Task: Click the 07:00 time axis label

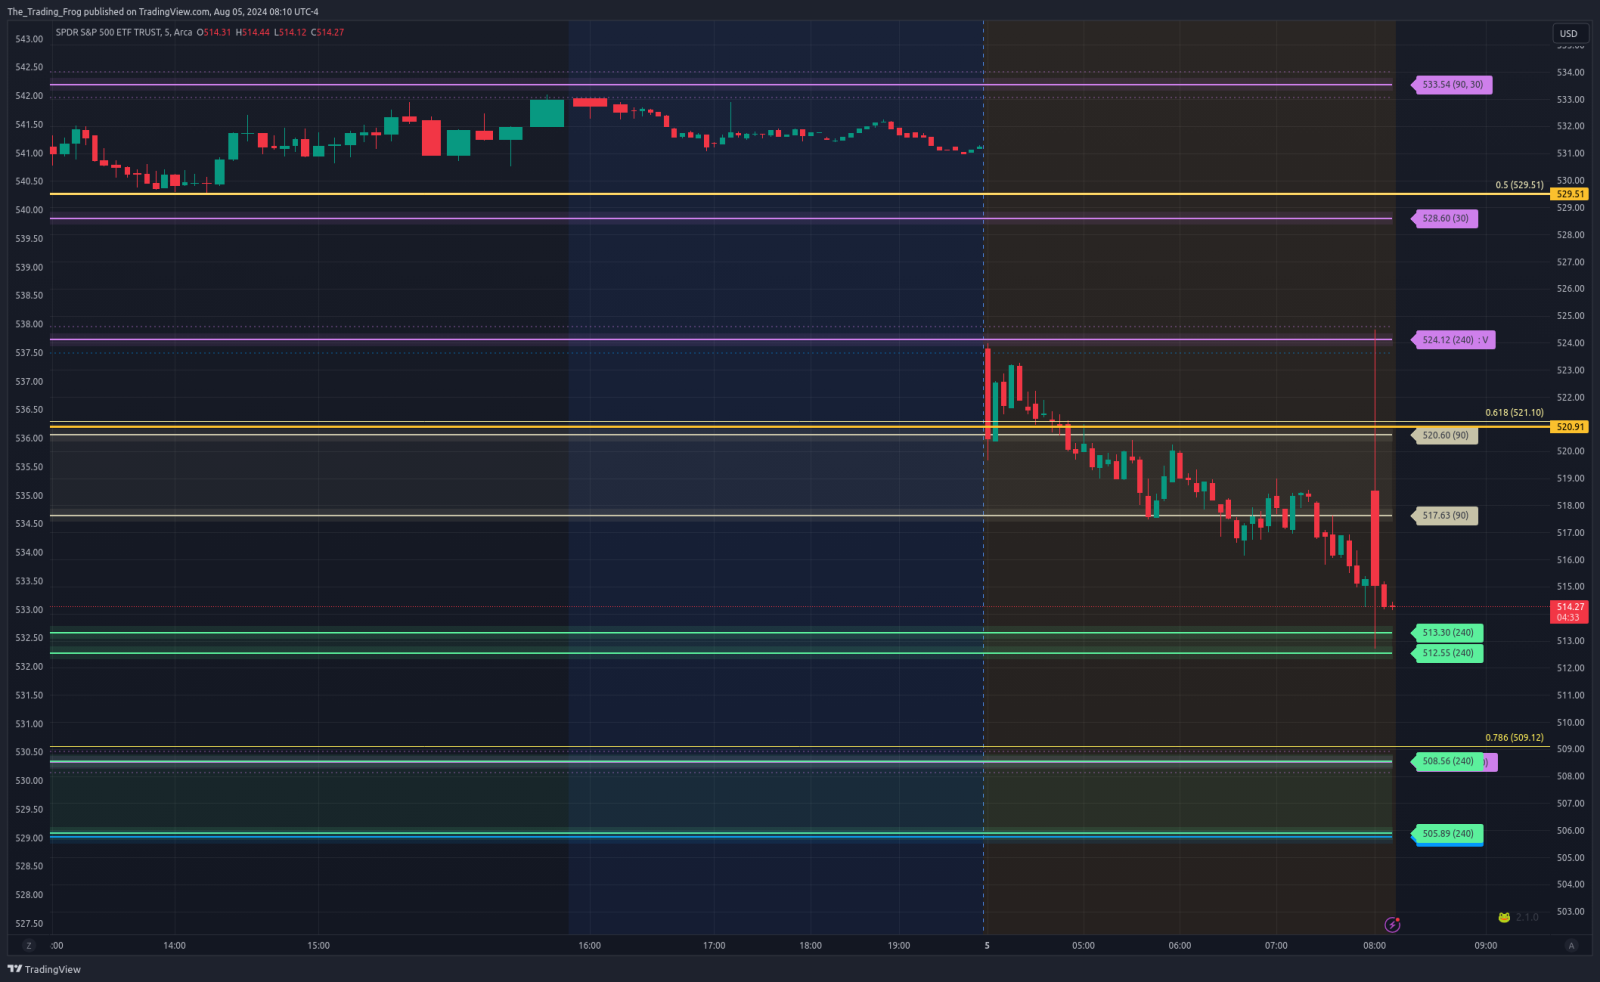Action: click(x=1276, y=945)
